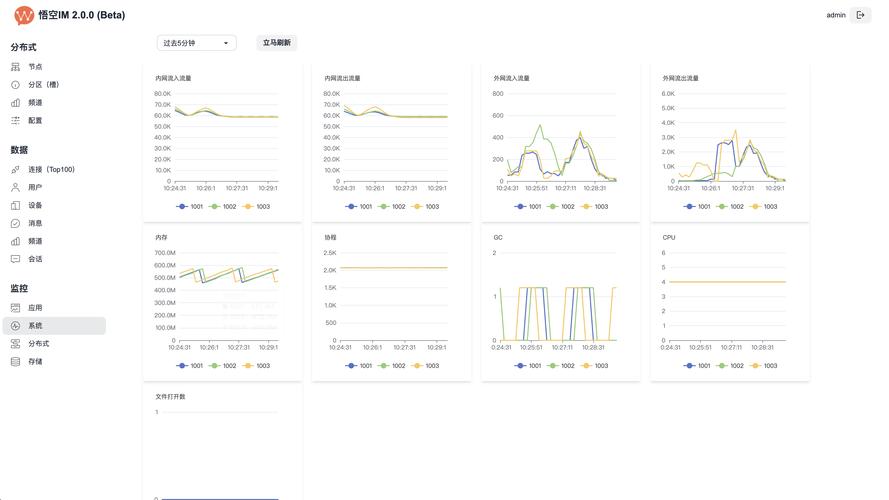This screenshot has width=889, height=500.
Task: Click the 用户 user icon
Action: (15, 188)
